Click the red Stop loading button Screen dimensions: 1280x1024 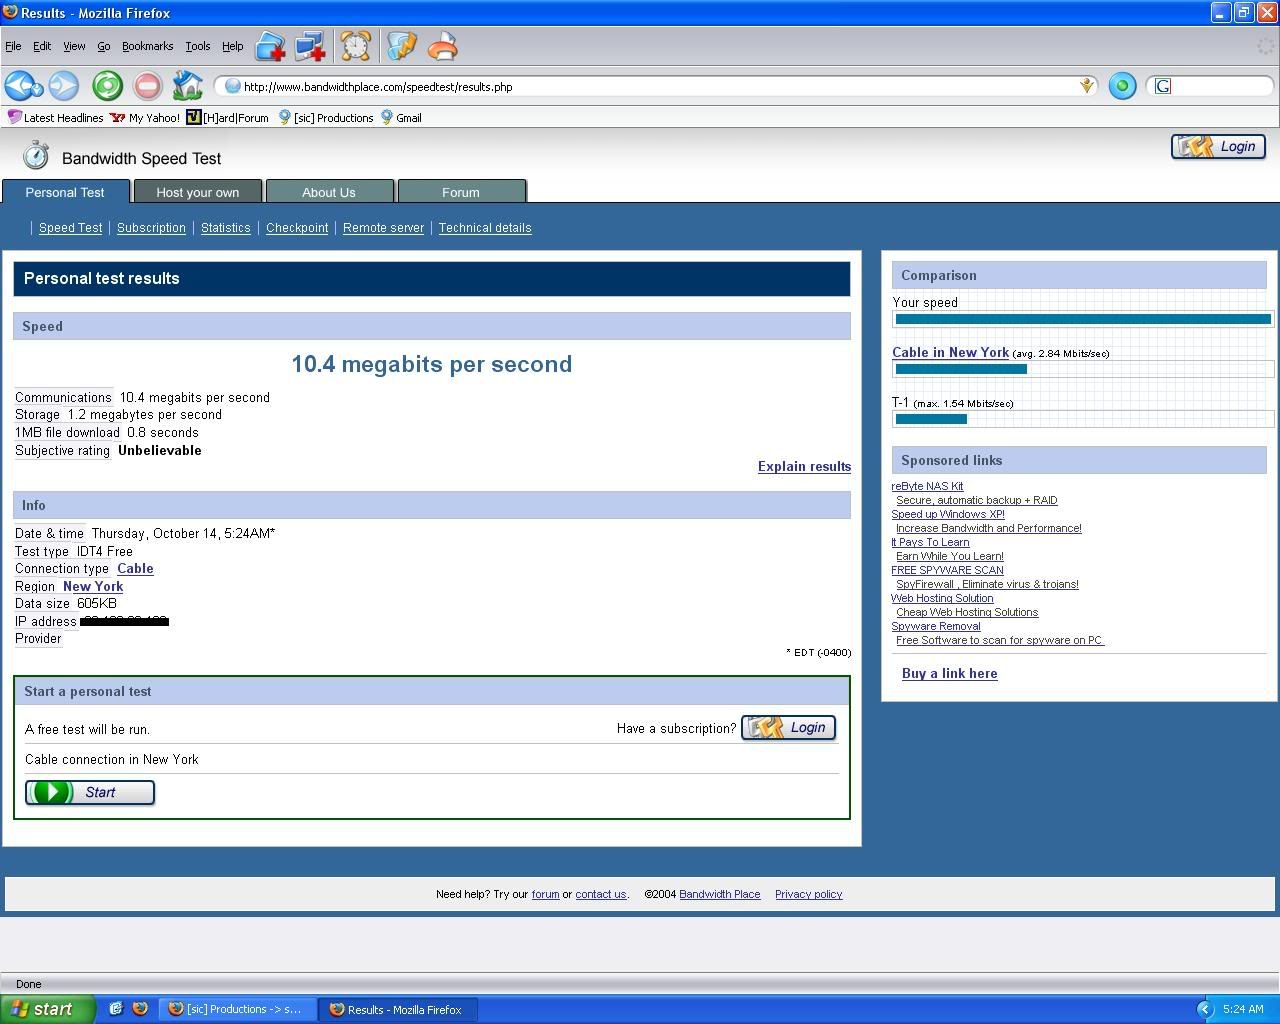coord(147,86)
